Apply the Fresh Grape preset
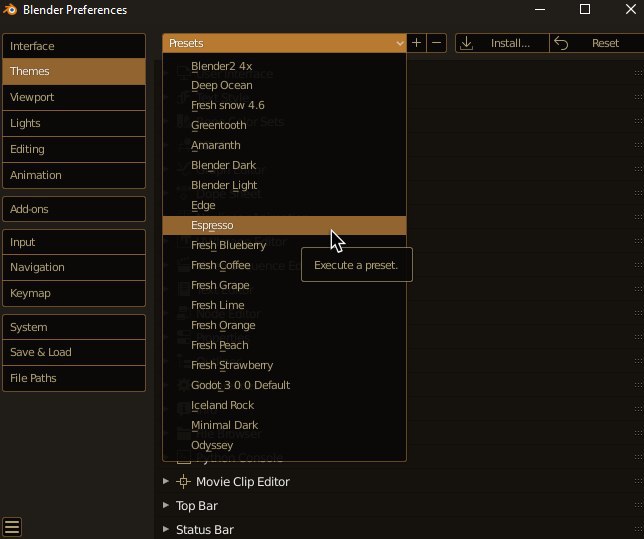Viewport: 644px width, 539px height. click(x=284, y=286)
